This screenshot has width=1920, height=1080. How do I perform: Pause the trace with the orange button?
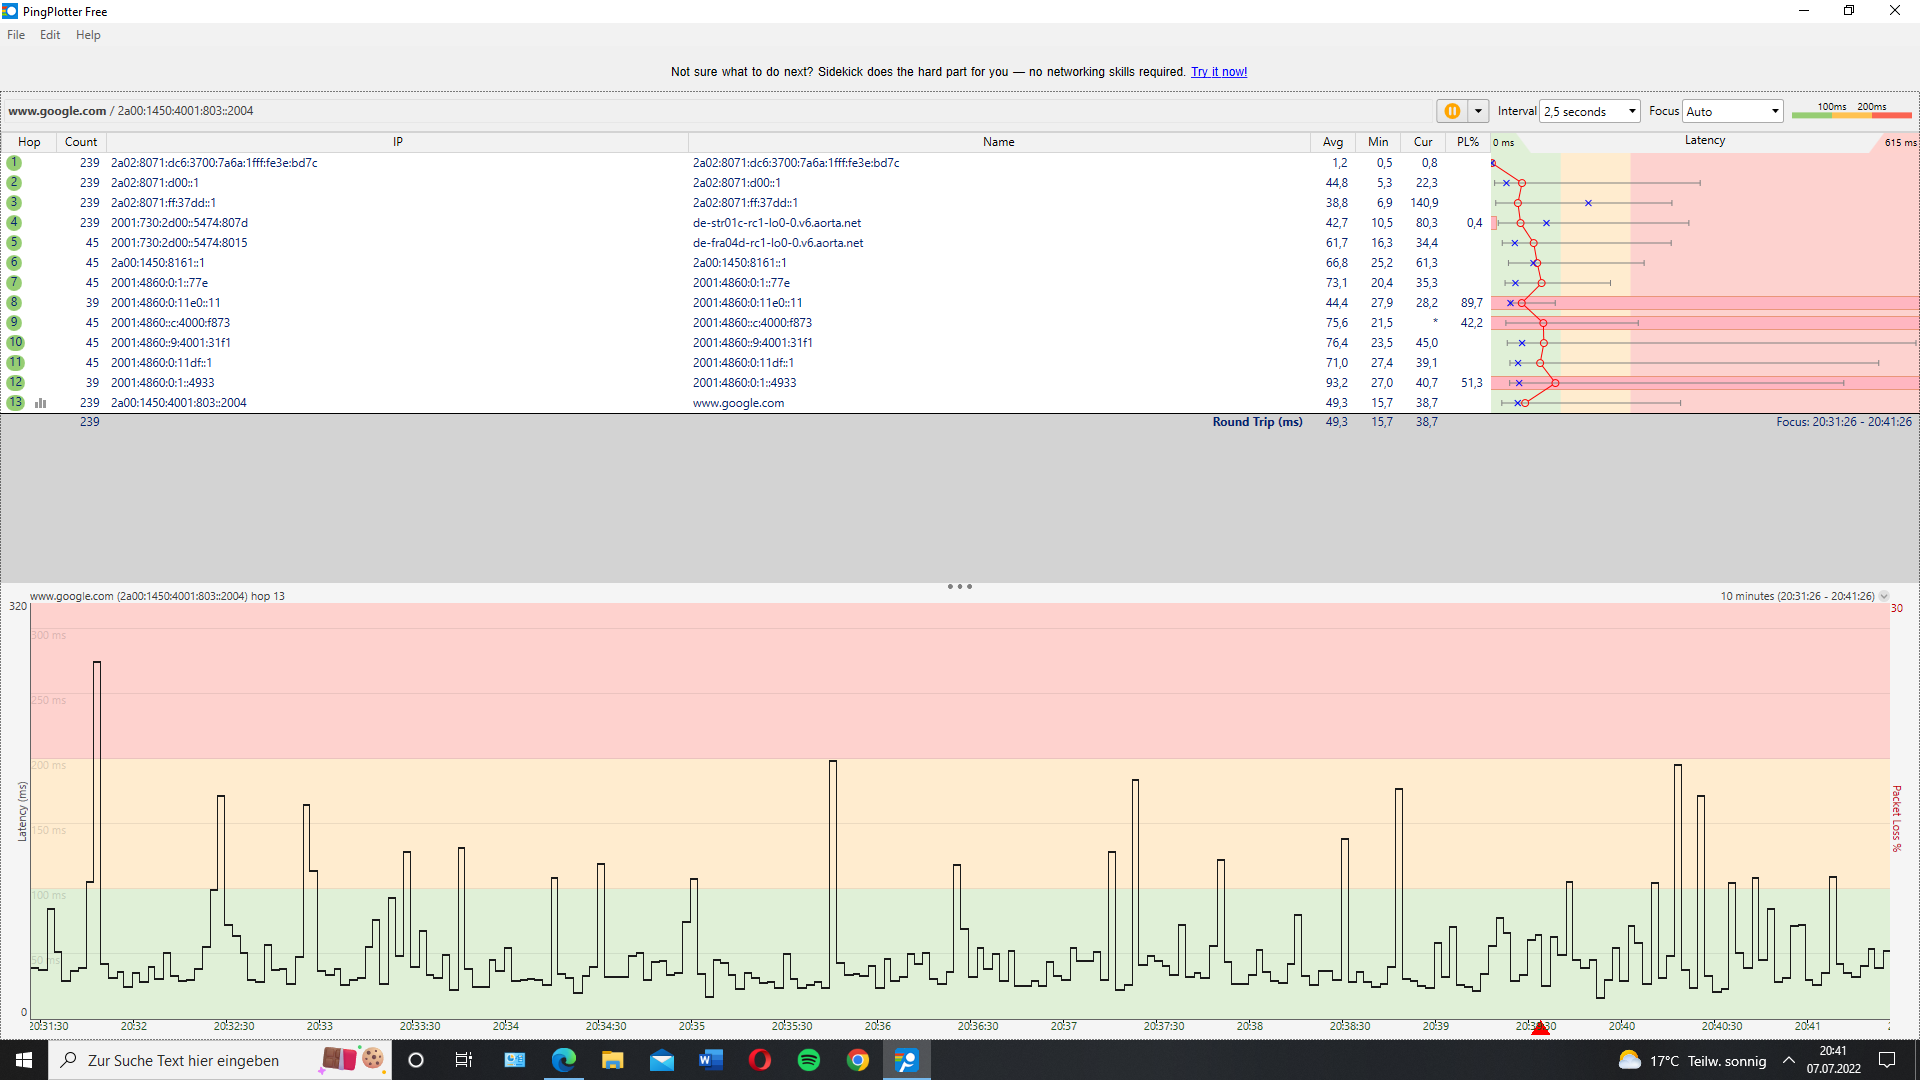pyautogui.click(x=1452, y=111)
